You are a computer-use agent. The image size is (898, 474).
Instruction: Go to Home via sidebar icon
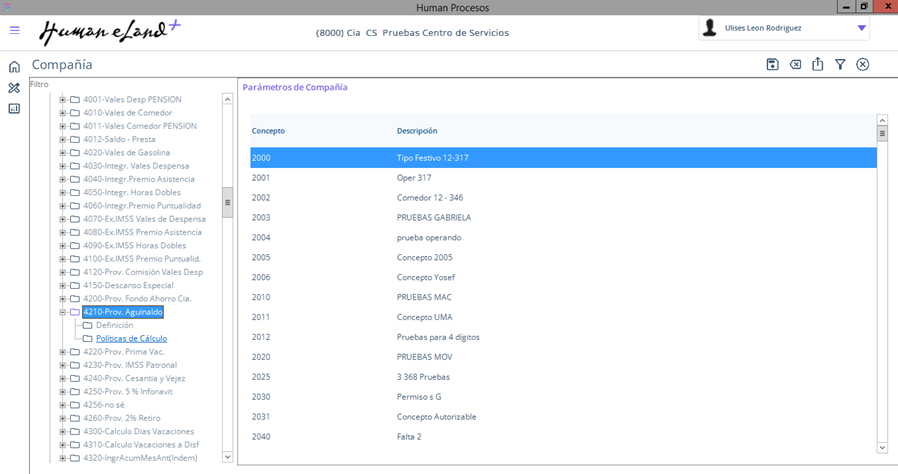point(14,67)
